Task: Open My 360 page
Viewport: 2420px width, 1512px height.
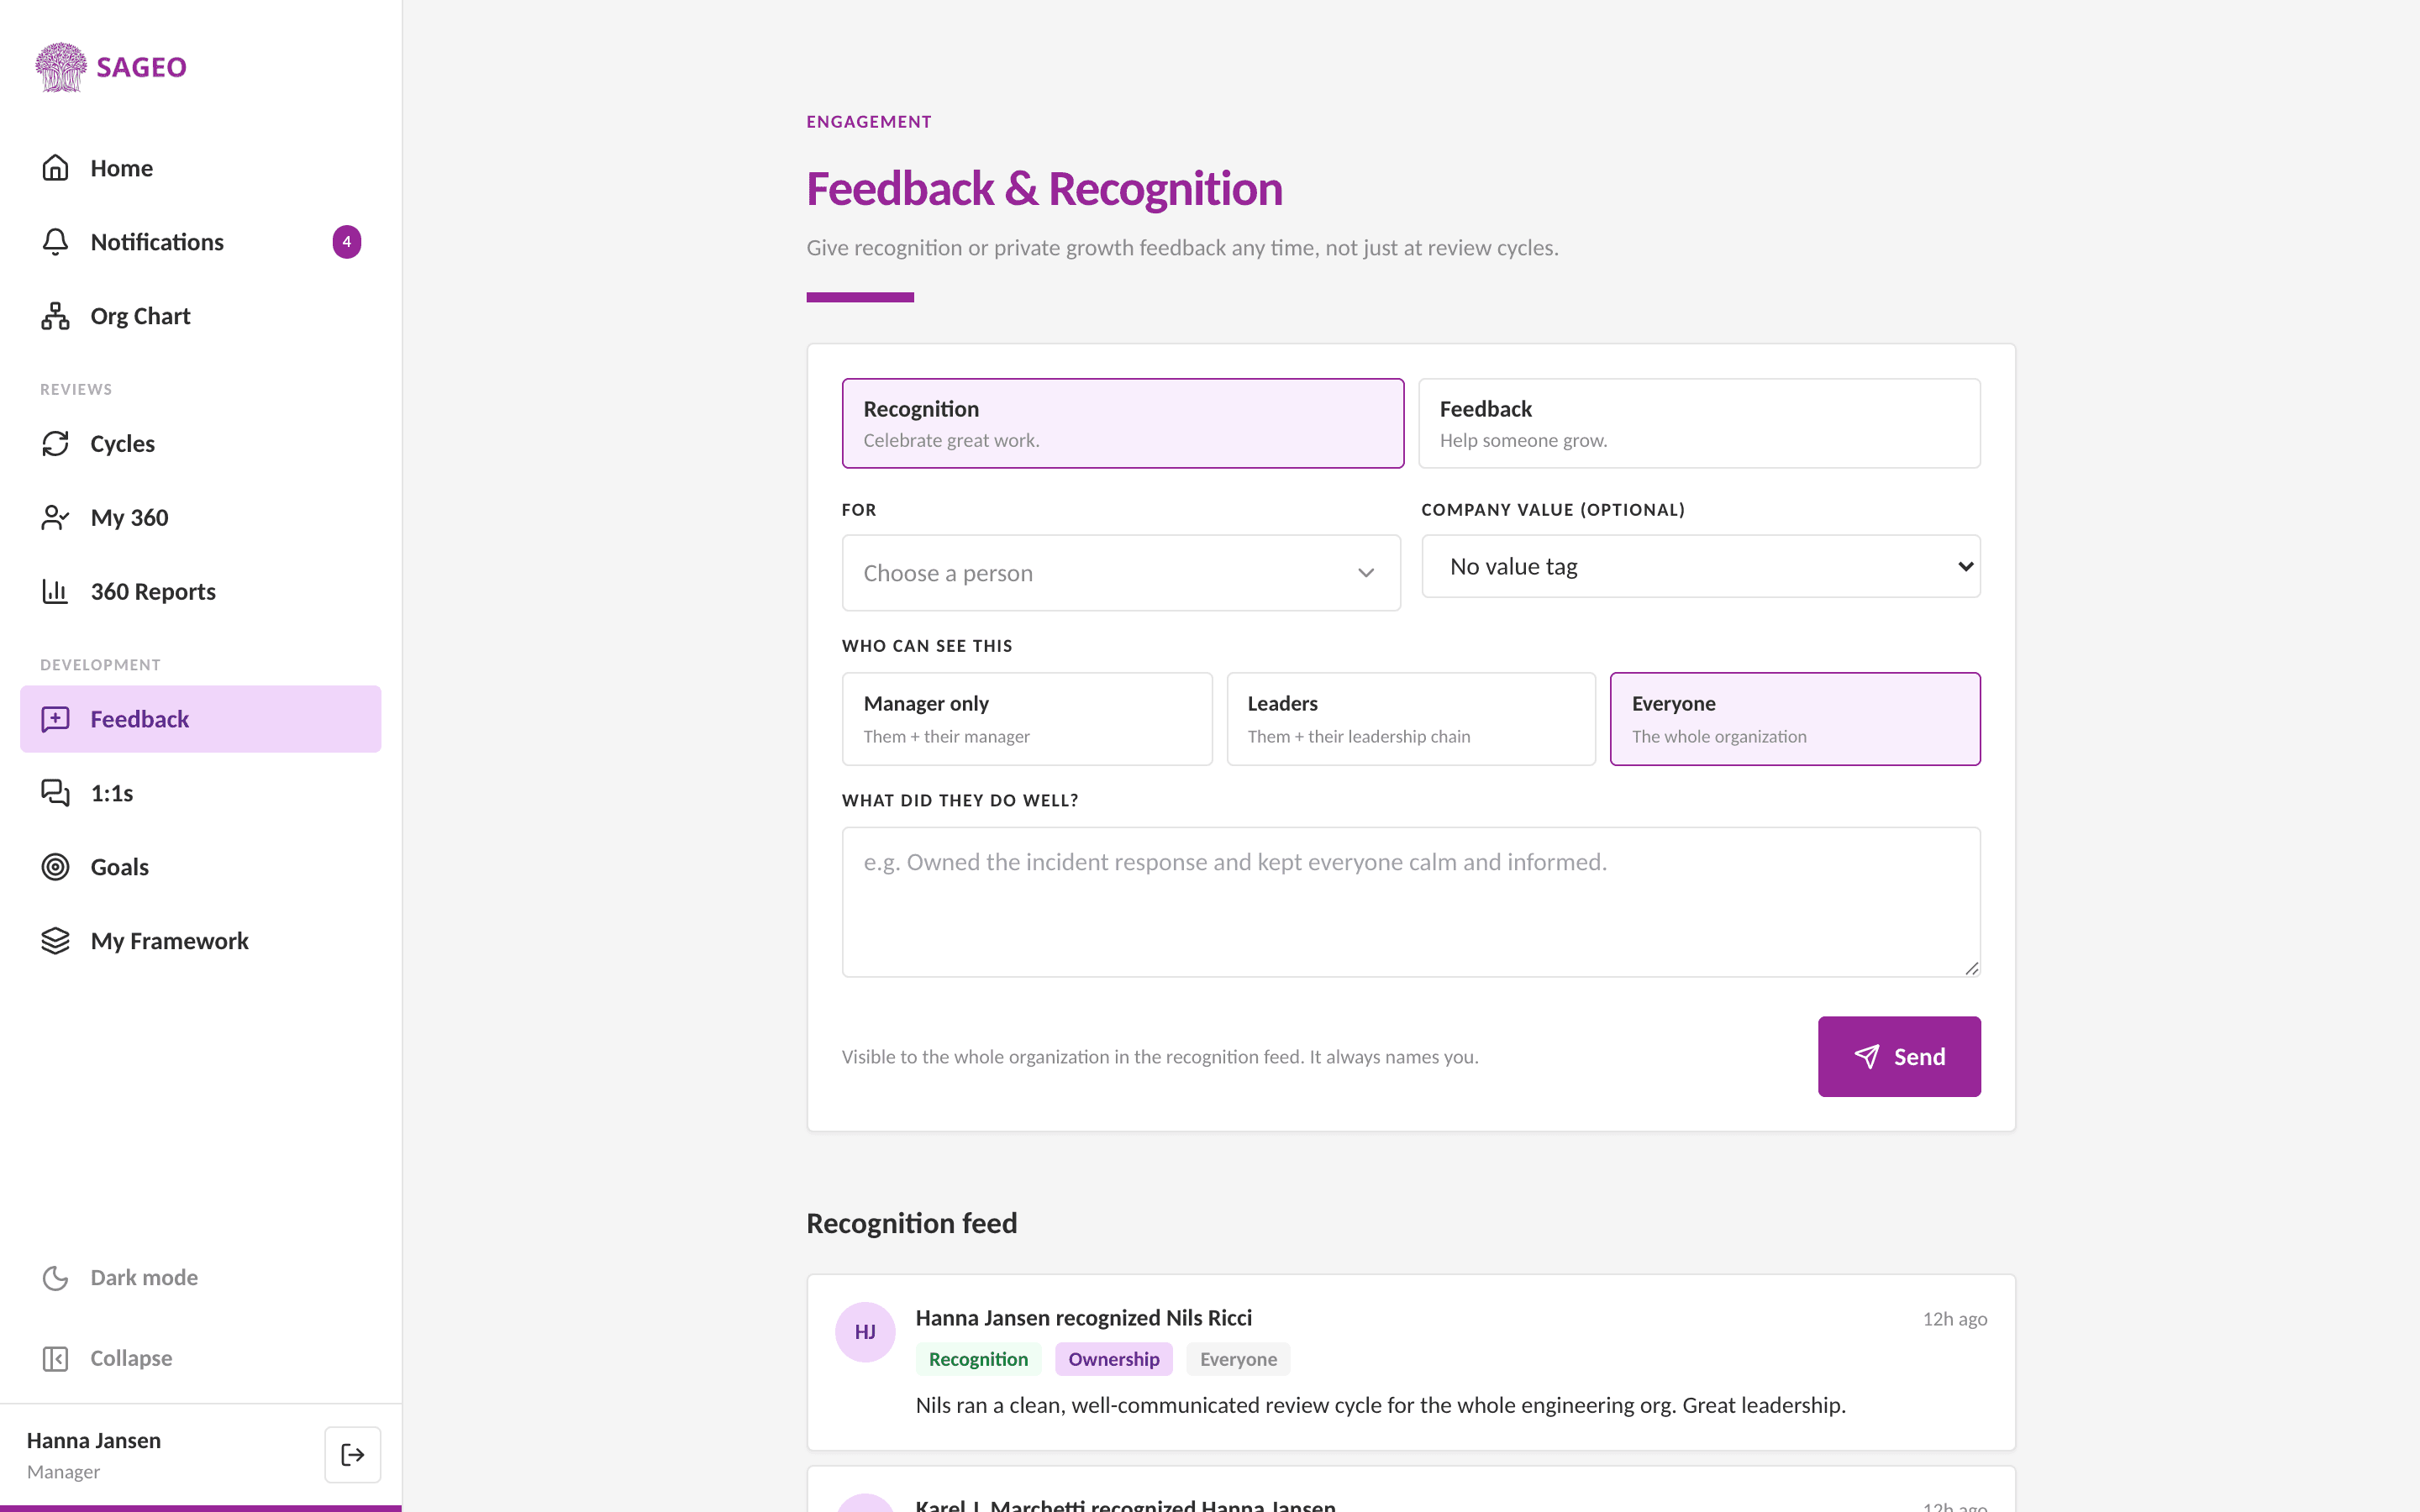Action: tap(200, 518)
